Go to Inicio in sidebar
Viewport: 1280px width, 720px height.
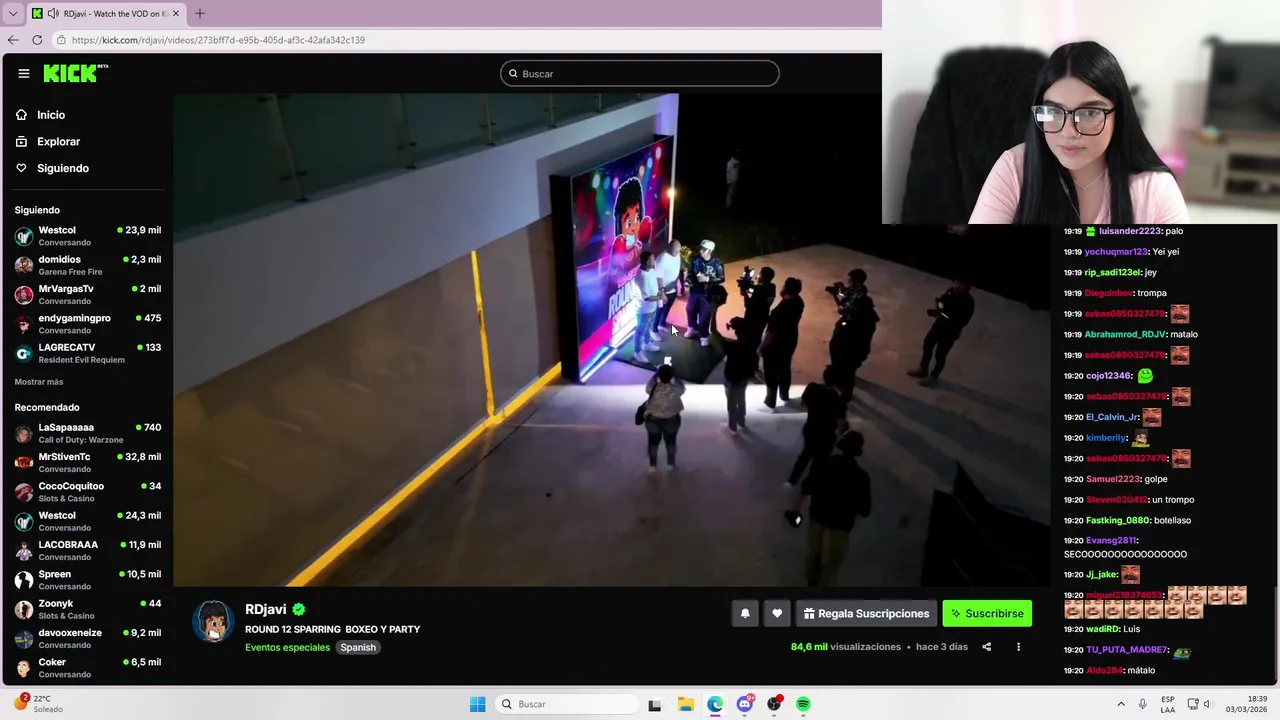(51, 115)
